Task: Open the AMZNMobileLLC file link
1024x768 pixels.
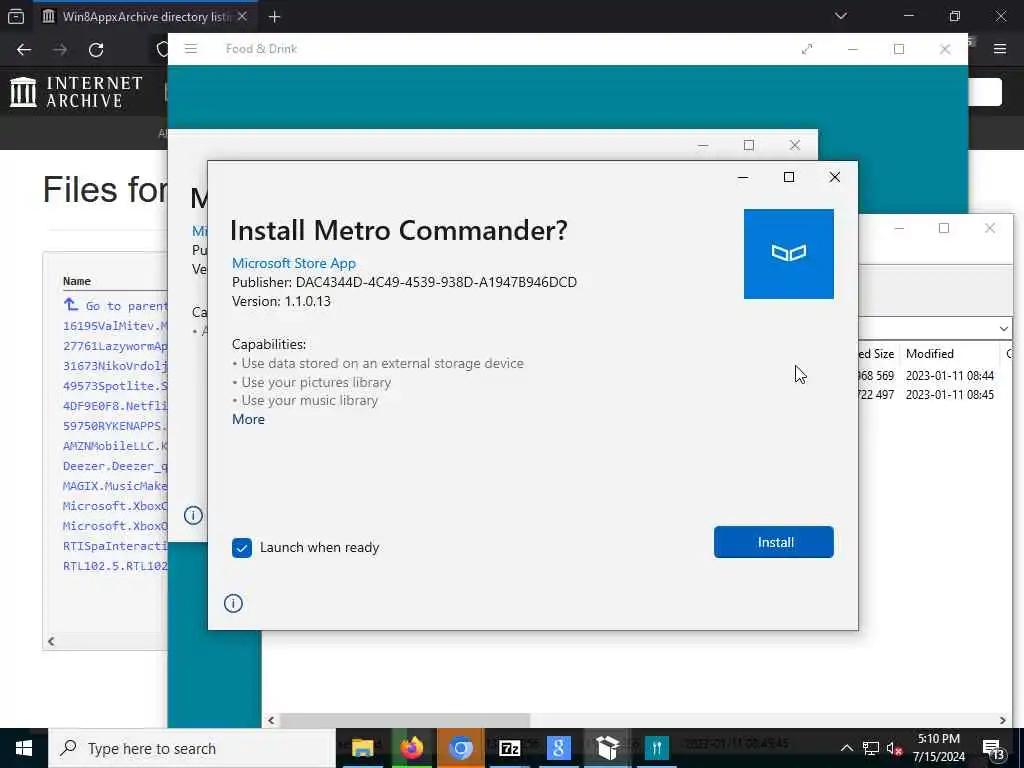Action: pyautogui.click(x=115, y=446)
